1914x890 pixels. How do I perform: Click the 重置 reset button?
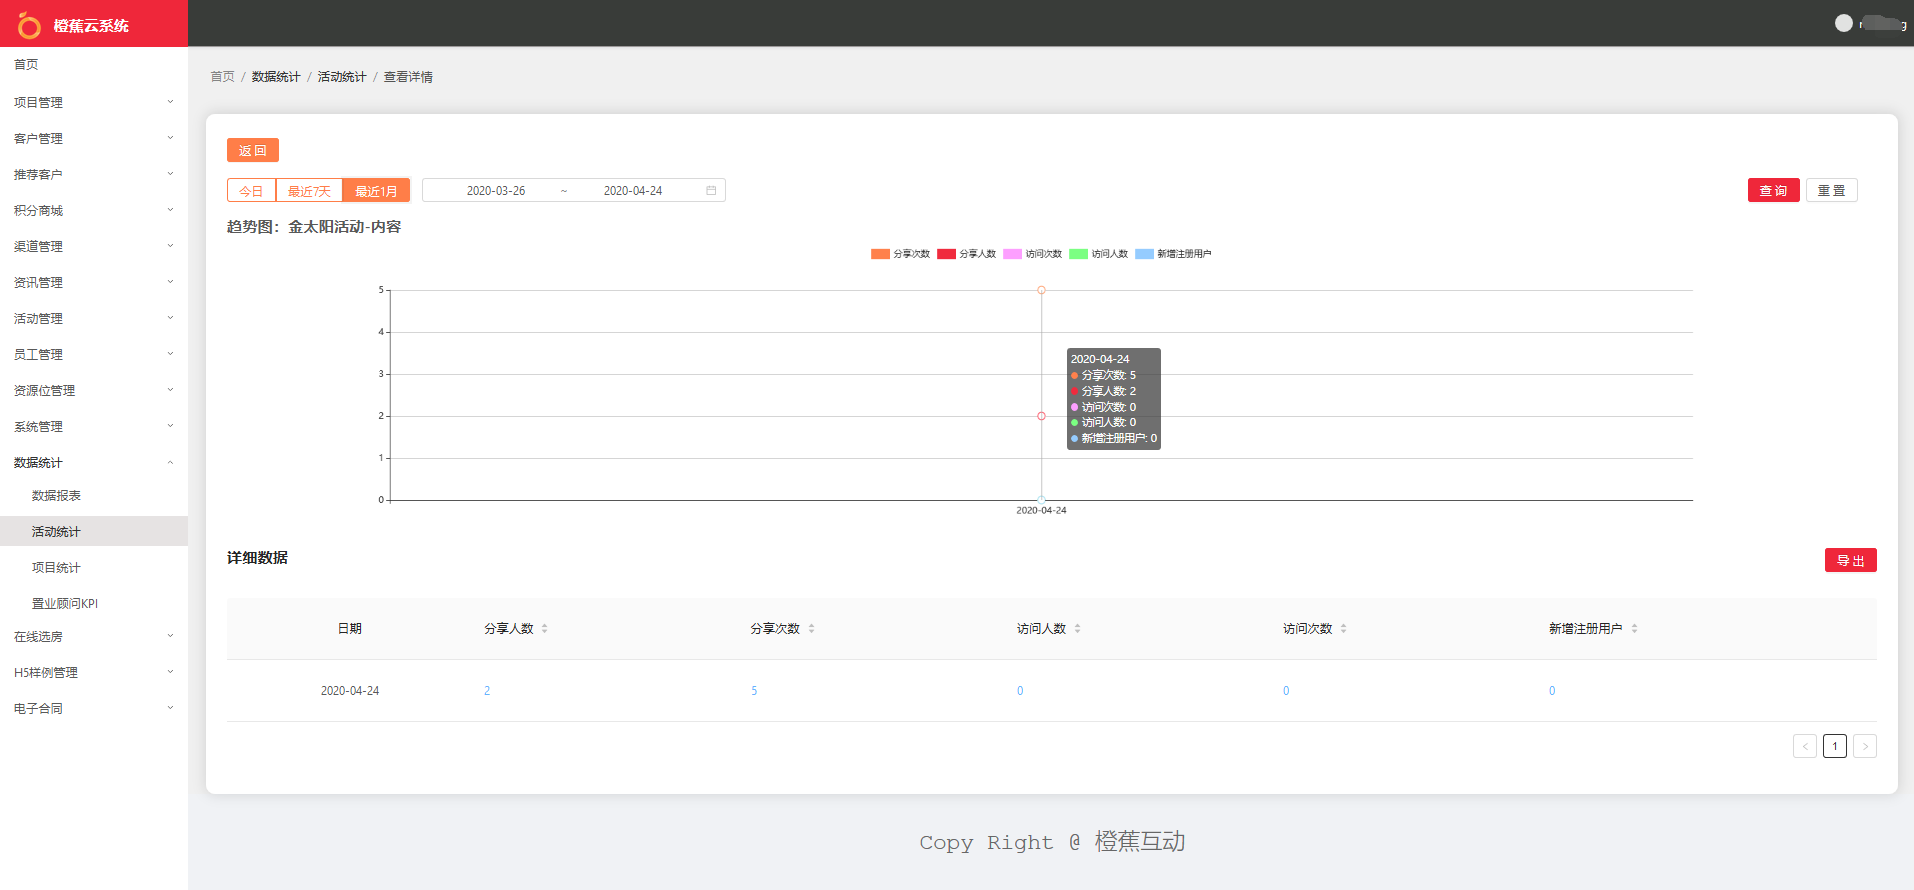1831,190
